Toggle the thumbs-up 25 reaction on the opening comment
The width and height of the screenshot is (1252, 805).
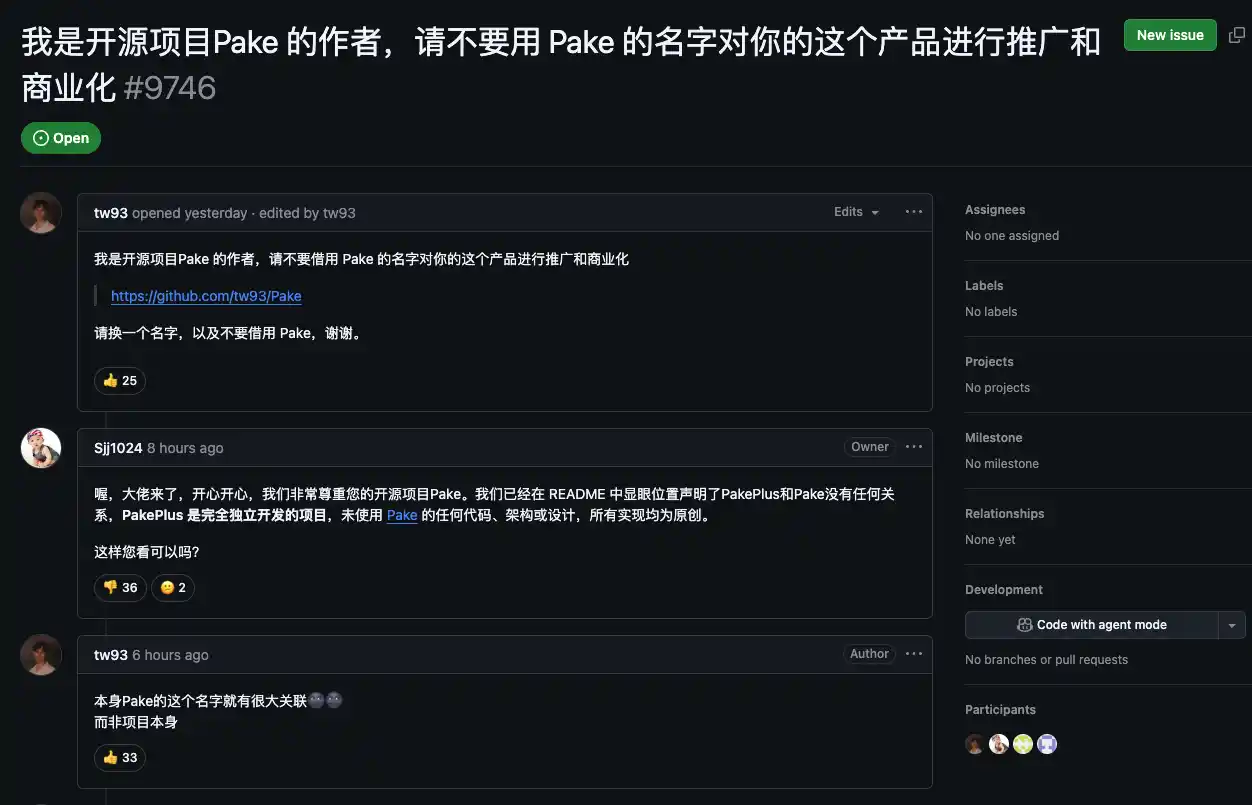tap(119, 380)
